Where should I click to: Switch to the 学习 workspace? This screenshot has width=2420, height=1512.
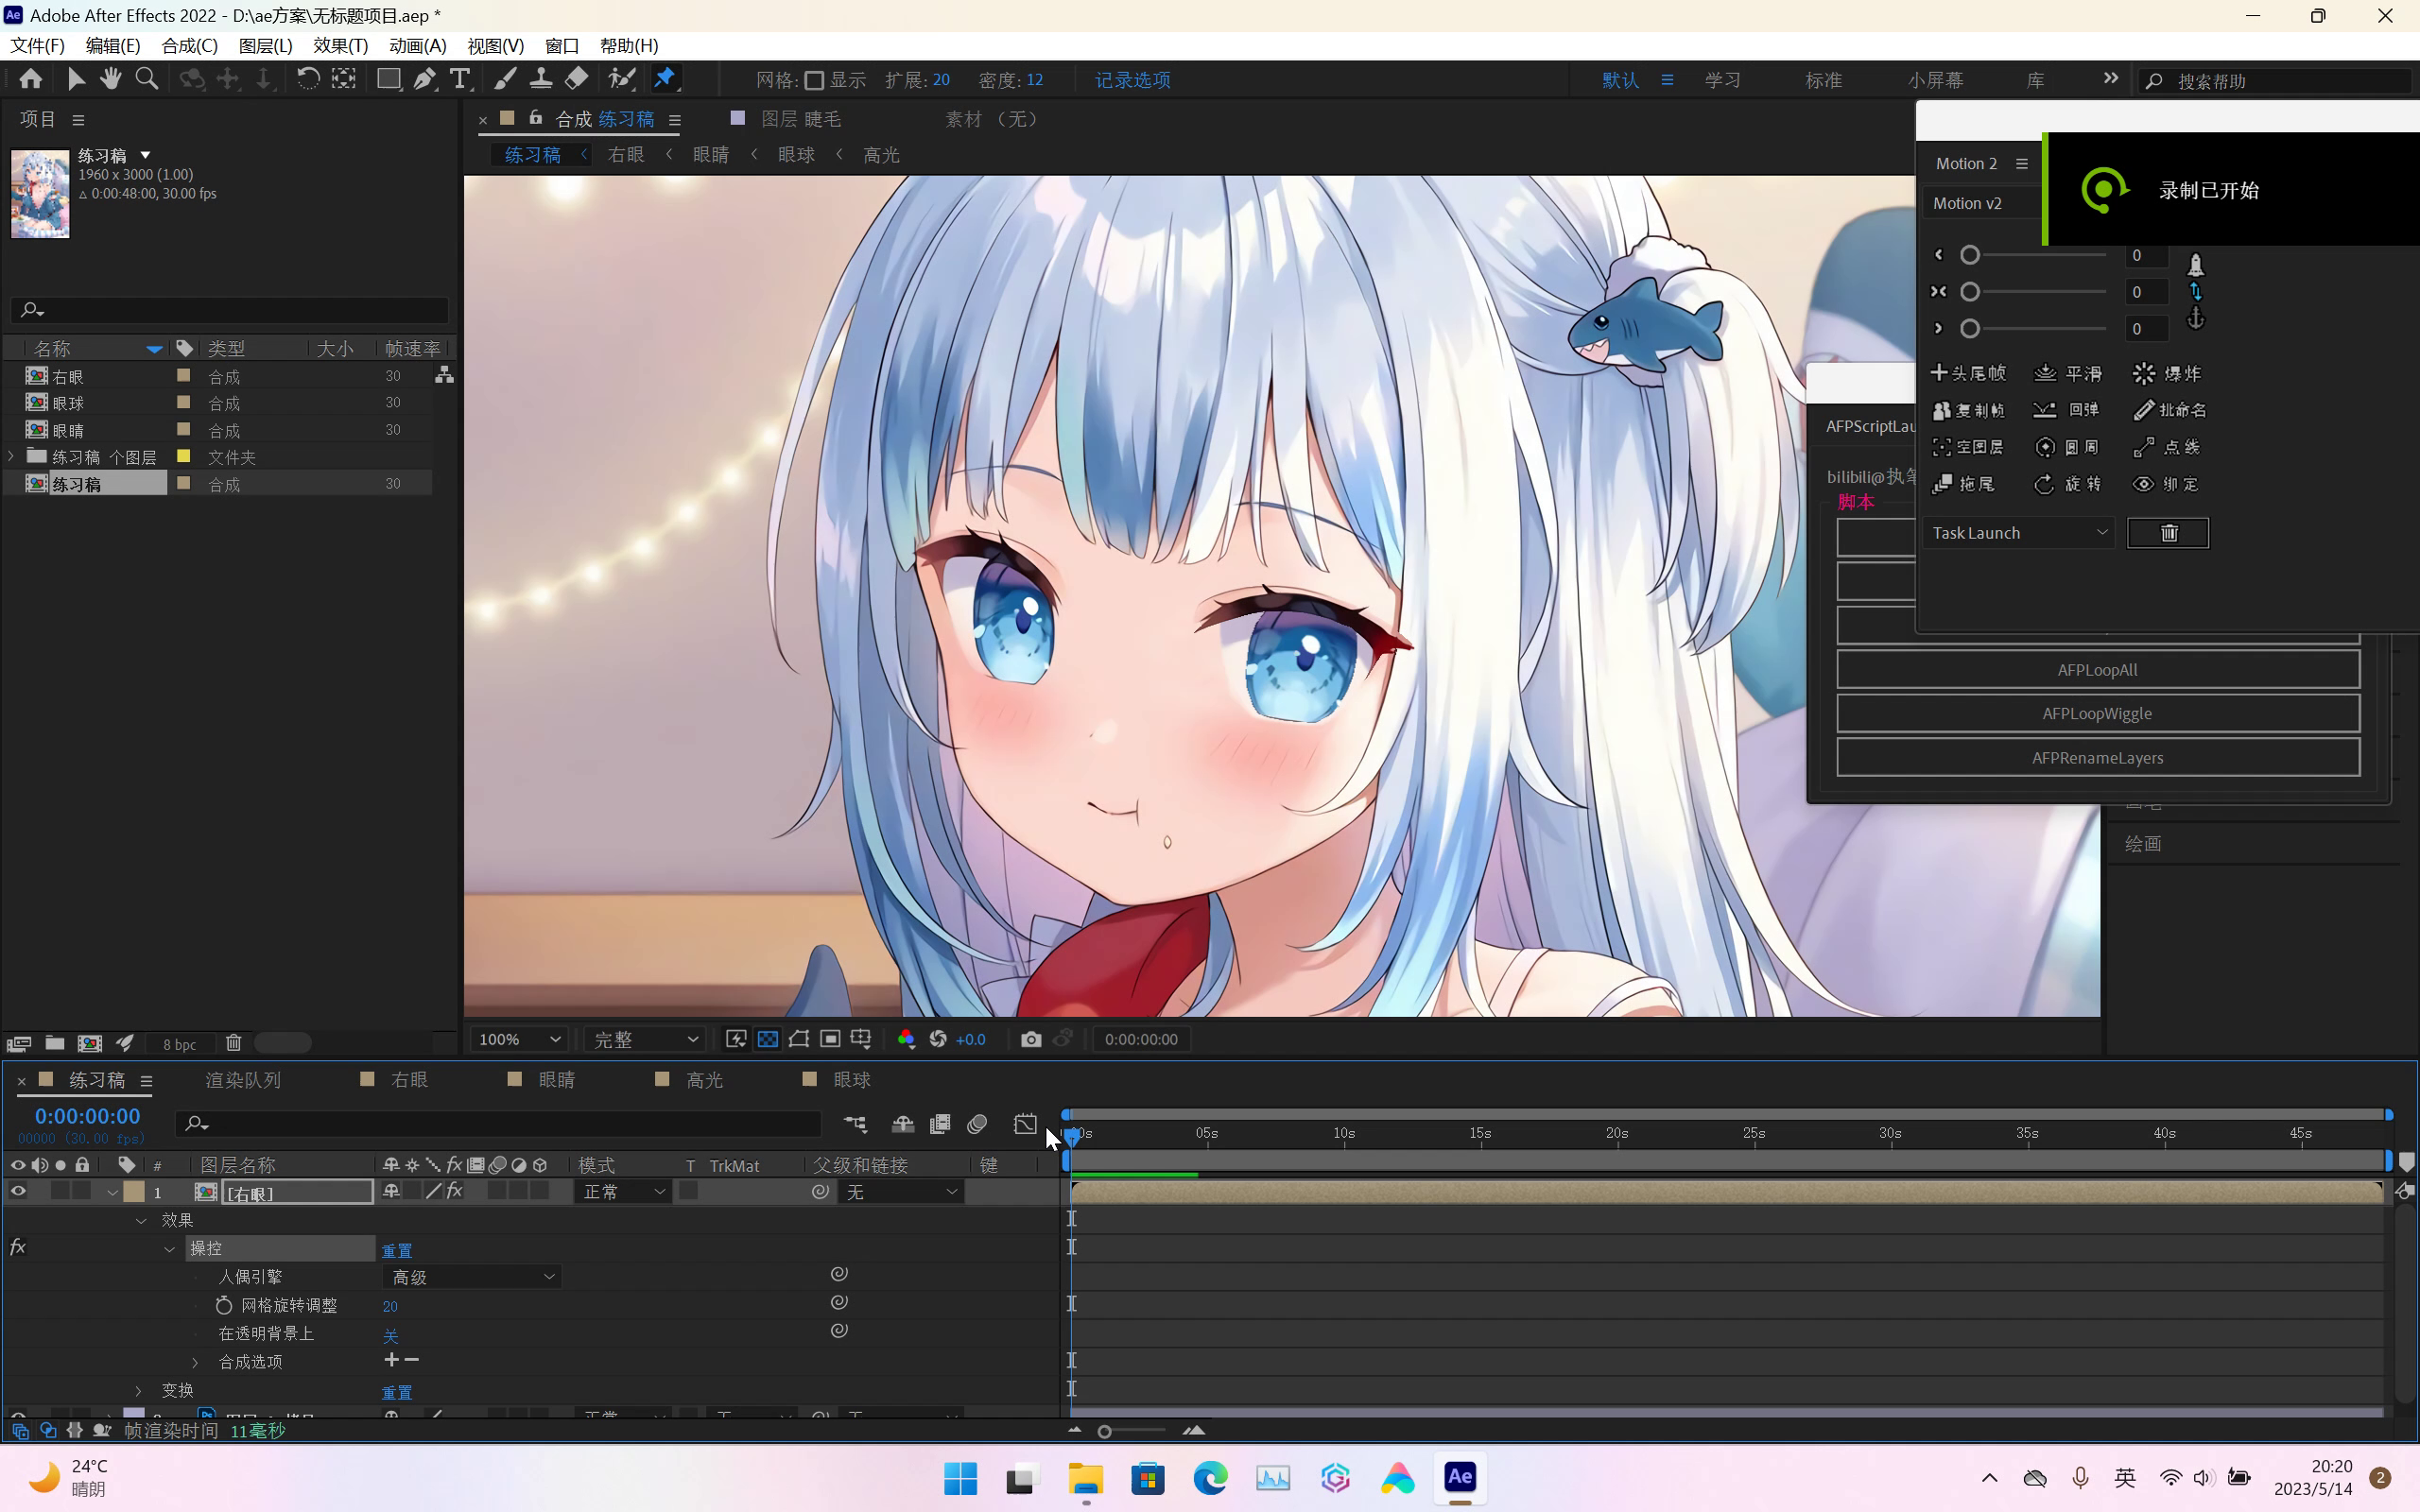click(1723, 80)
